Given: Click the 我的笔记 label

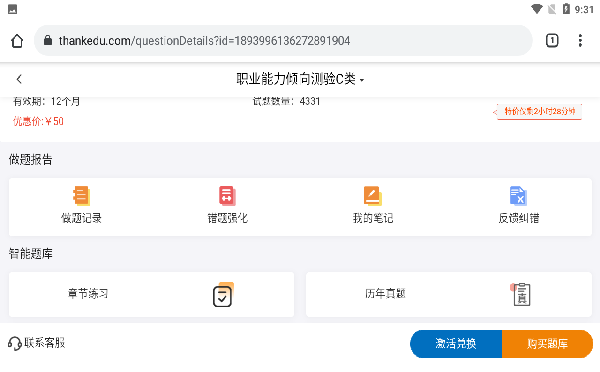Looking at the screenshot, I should 373,218.
